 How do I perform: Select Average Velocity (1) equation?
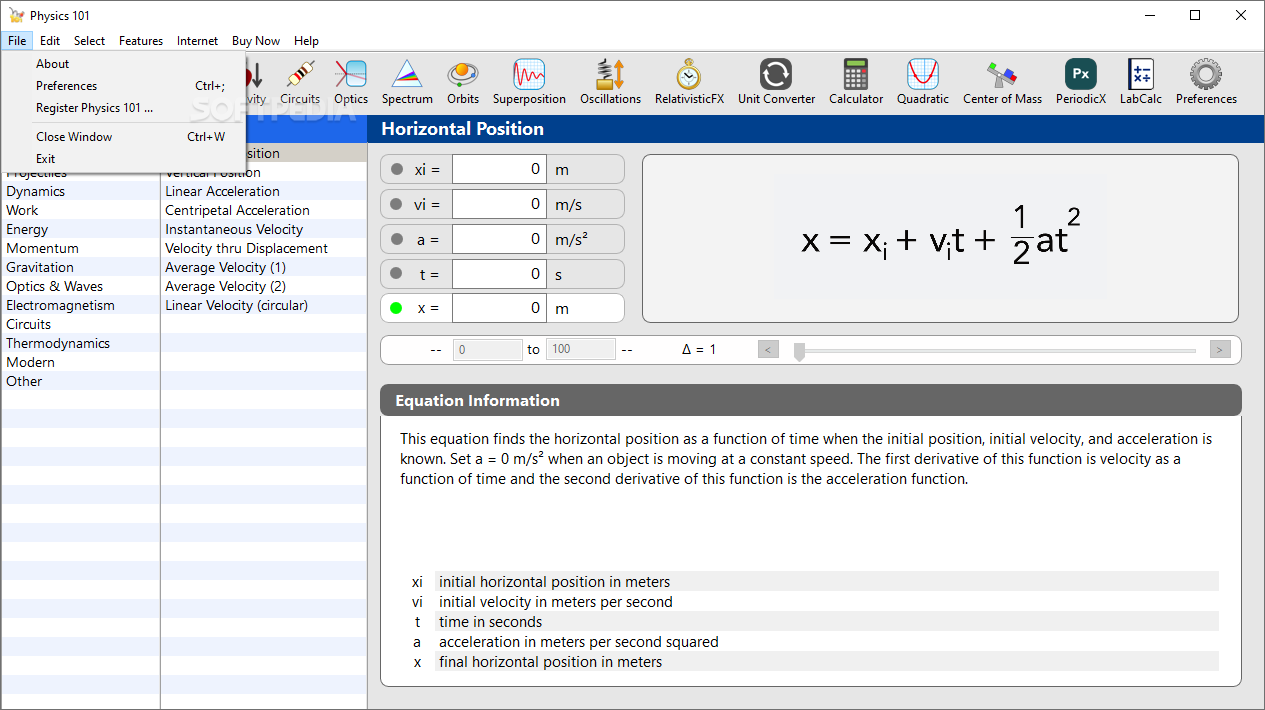tap(264, 267)
